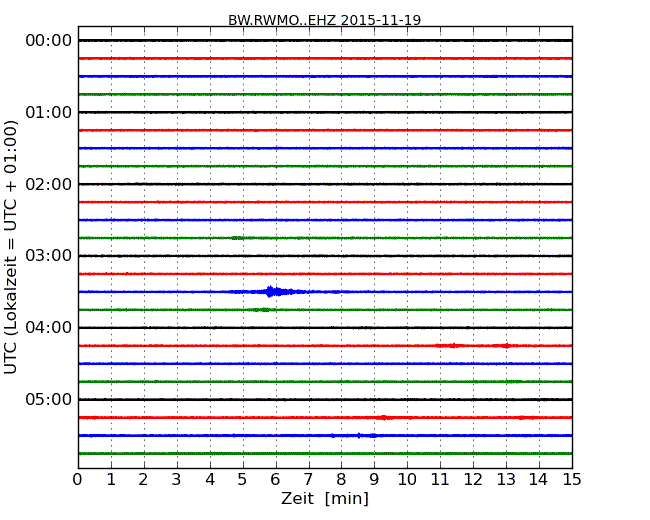Click the blue spike near minute 8.5 after 05:00
This screenshot has width=650, height=520.
(359, 435)
